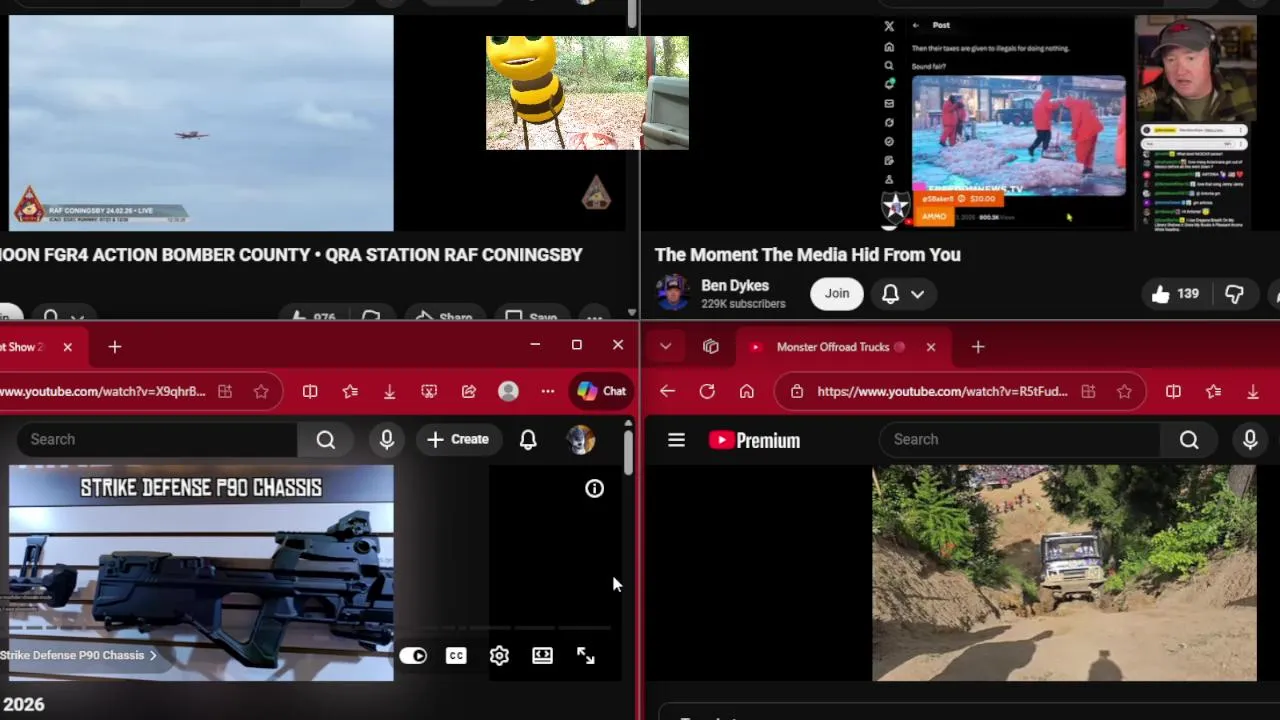Toggle closed captions on the P90 video
The image size is (1280, 720).
(456, 656)
